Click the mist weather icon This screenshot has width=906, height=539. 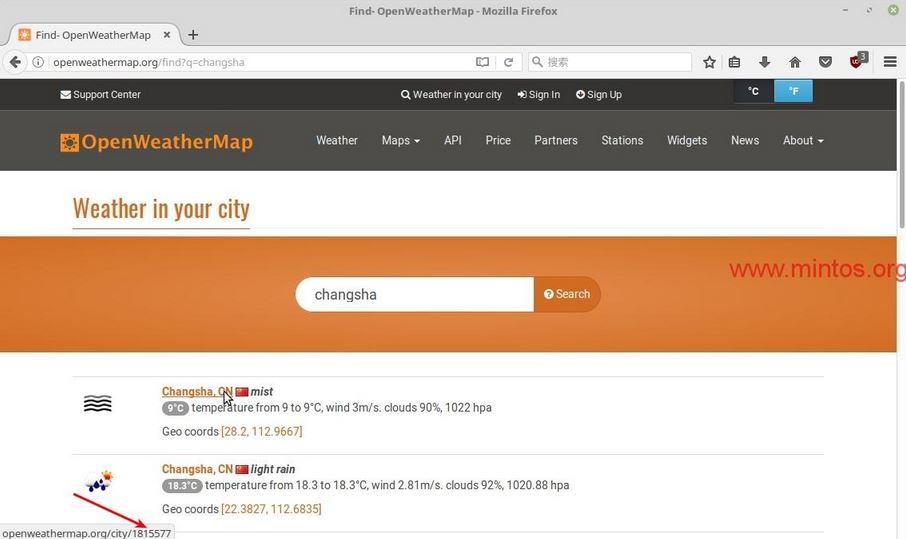point(98,404)
